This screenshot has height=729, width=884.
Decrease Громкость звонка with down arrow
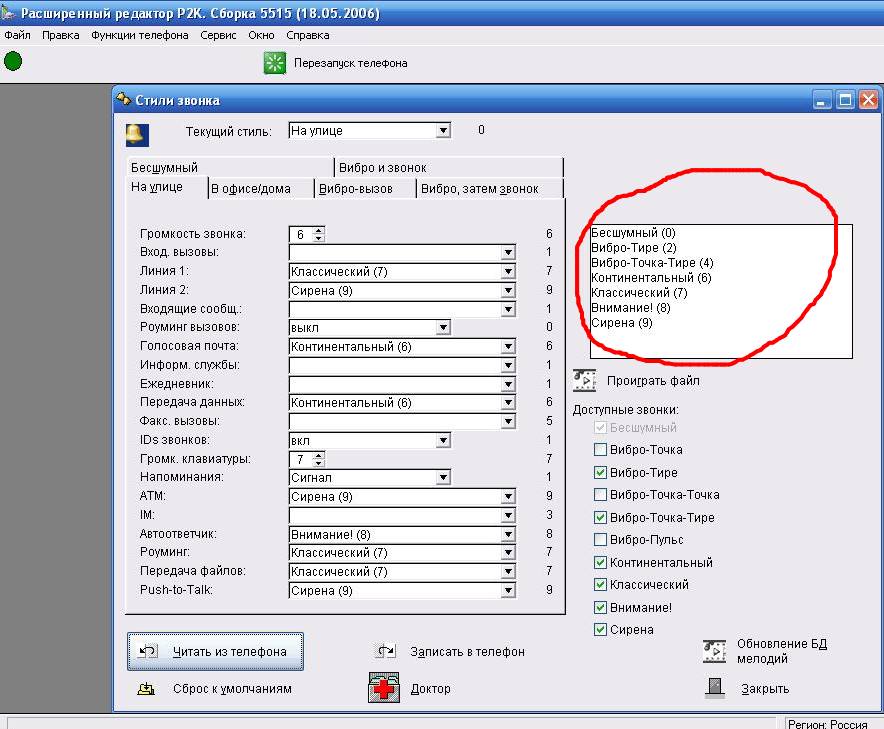tap(319, 238)
